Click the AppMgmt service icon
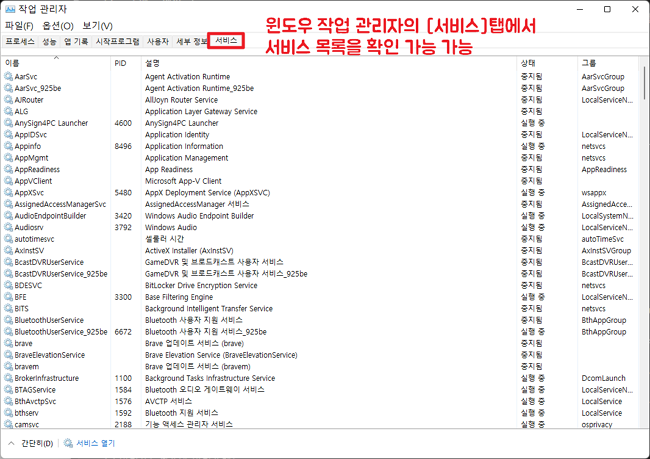This screenshot has width=650, height=459. (x=8, y=158)
